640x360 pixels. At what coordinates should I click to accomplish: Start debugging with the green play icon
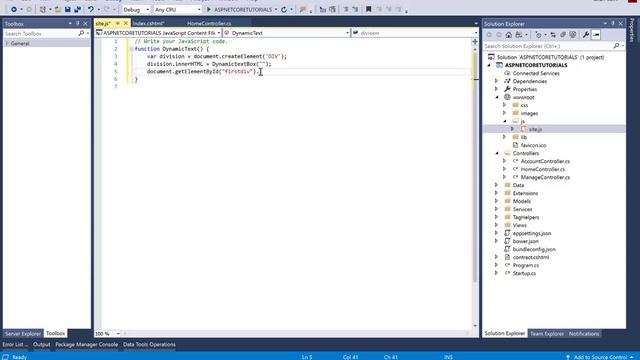209,9
